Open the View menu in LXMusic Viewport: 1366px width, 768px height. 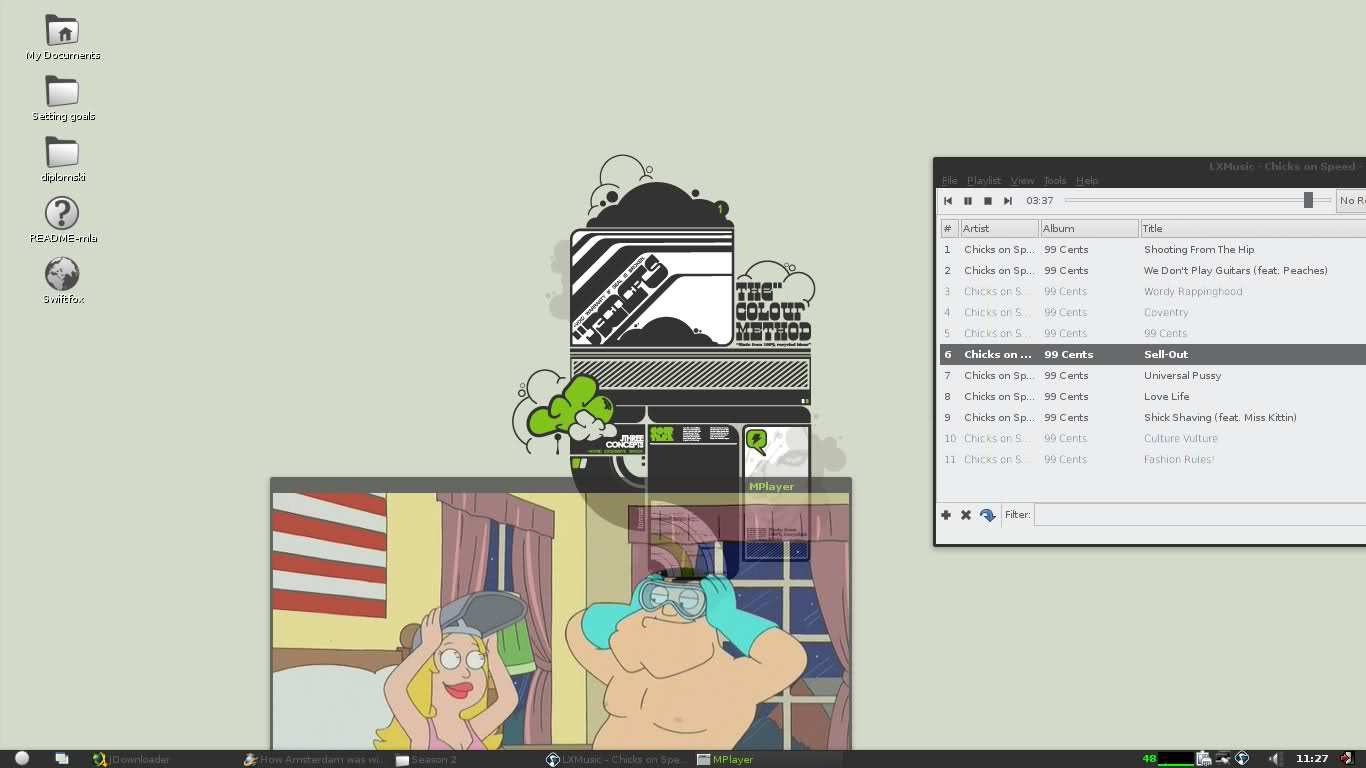[x=1022, y=181]
